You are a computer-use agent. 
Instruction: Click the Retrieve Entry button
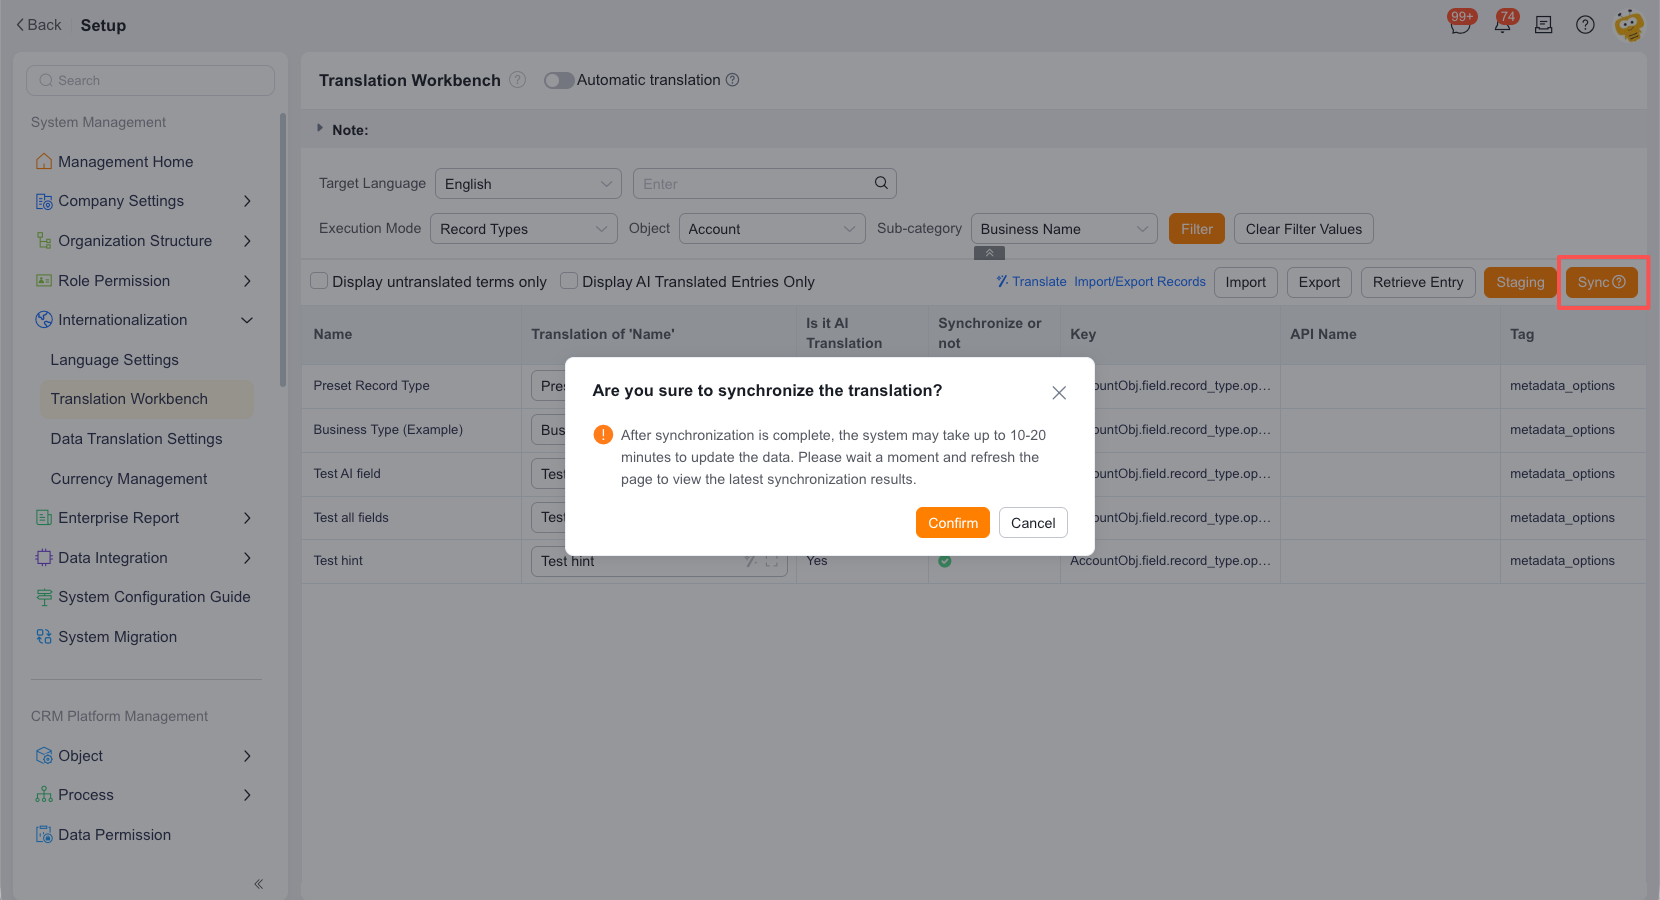pos(1418,282)
